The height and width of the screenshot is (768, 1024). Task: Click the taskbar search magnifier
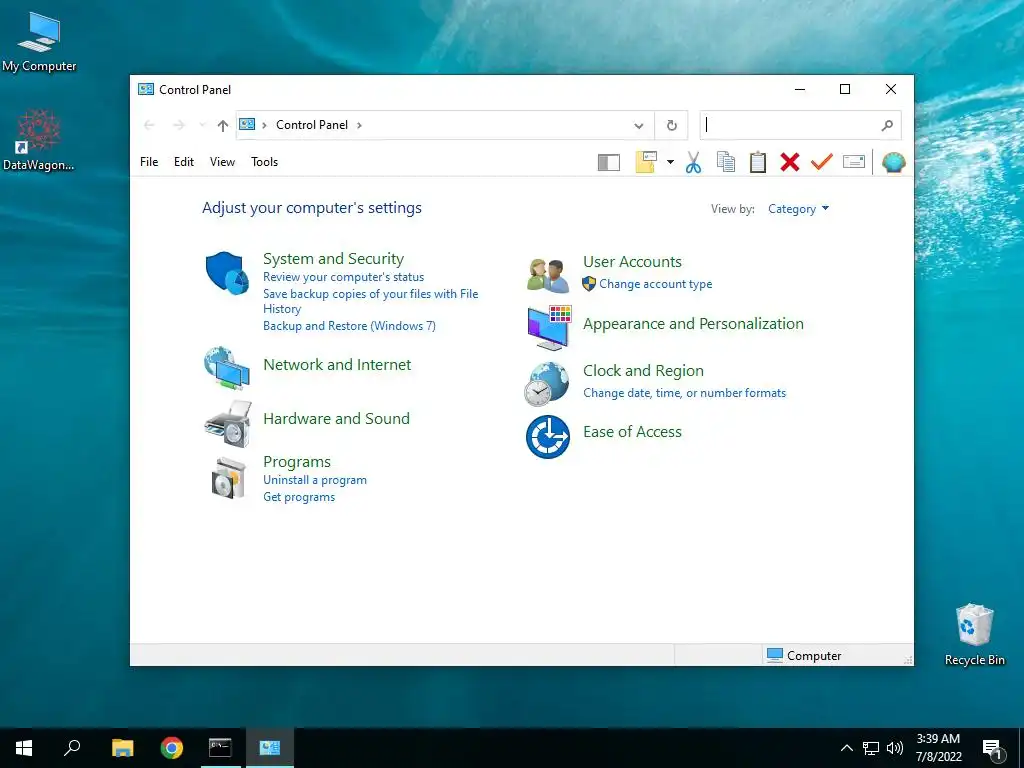[72, 748]
